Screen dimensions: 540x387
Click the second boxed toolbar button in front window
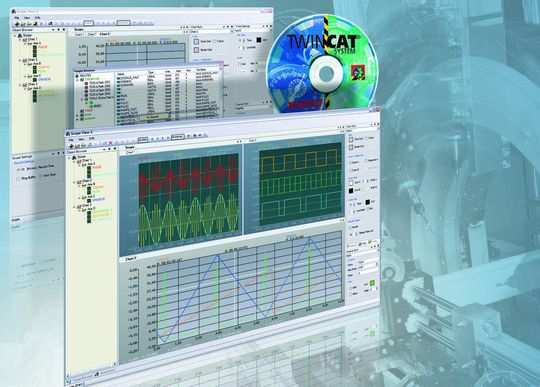click(x=177, y=137)
